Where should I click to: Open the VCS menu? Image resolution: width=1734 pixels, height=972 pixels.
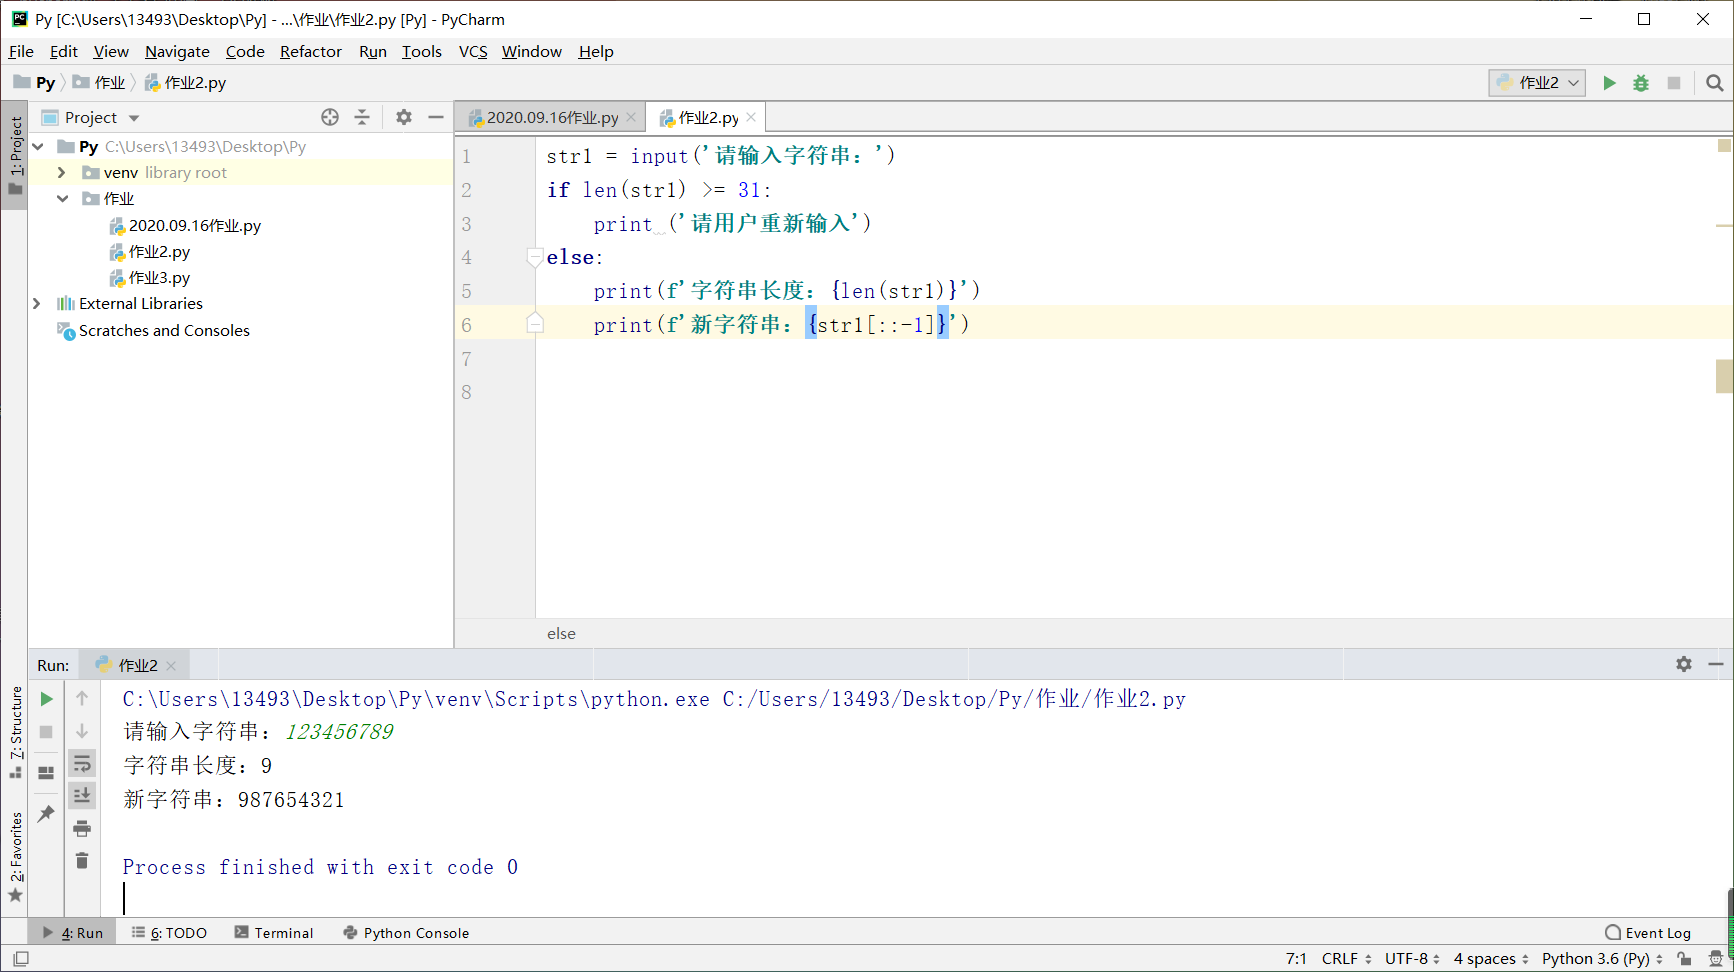[x=473, y=51]
